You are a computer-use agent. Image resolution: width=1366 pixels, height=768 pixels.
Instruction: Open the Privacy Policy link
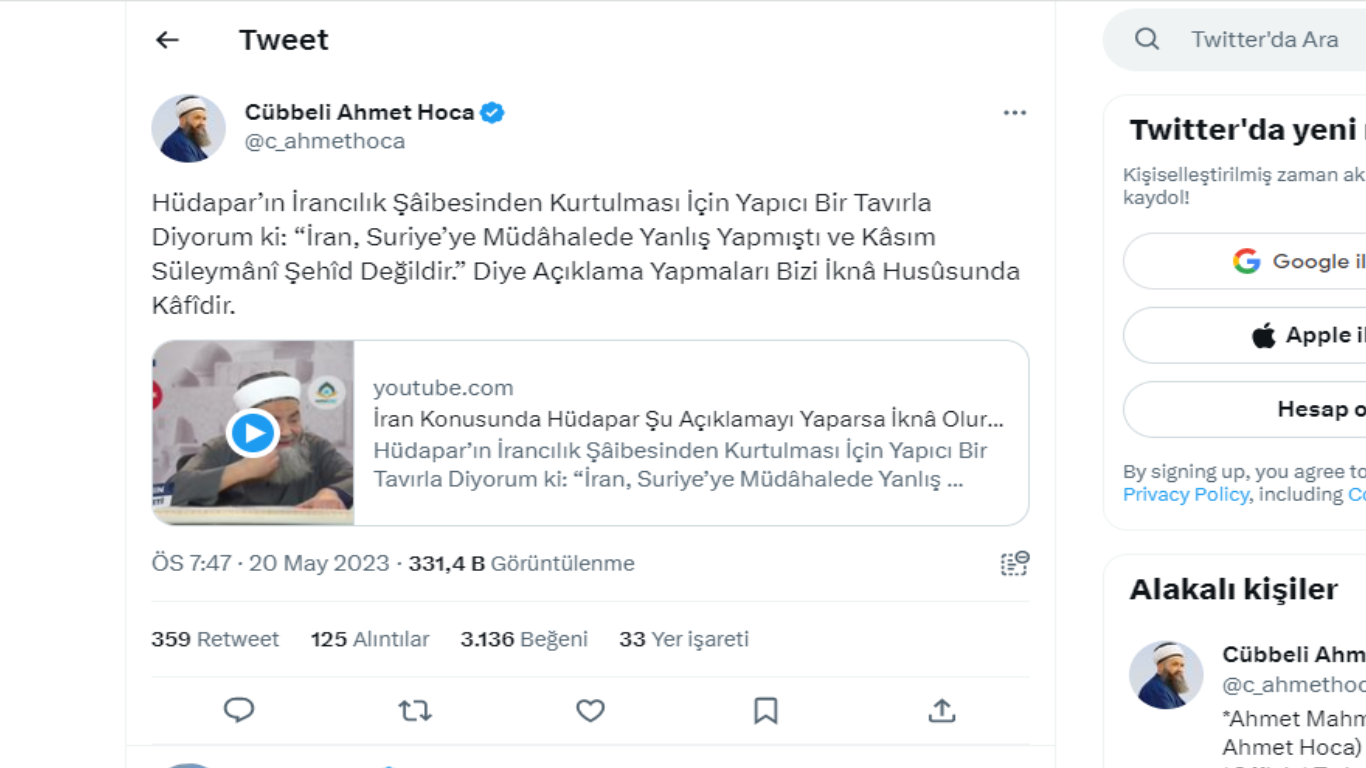click(1185, 494)
